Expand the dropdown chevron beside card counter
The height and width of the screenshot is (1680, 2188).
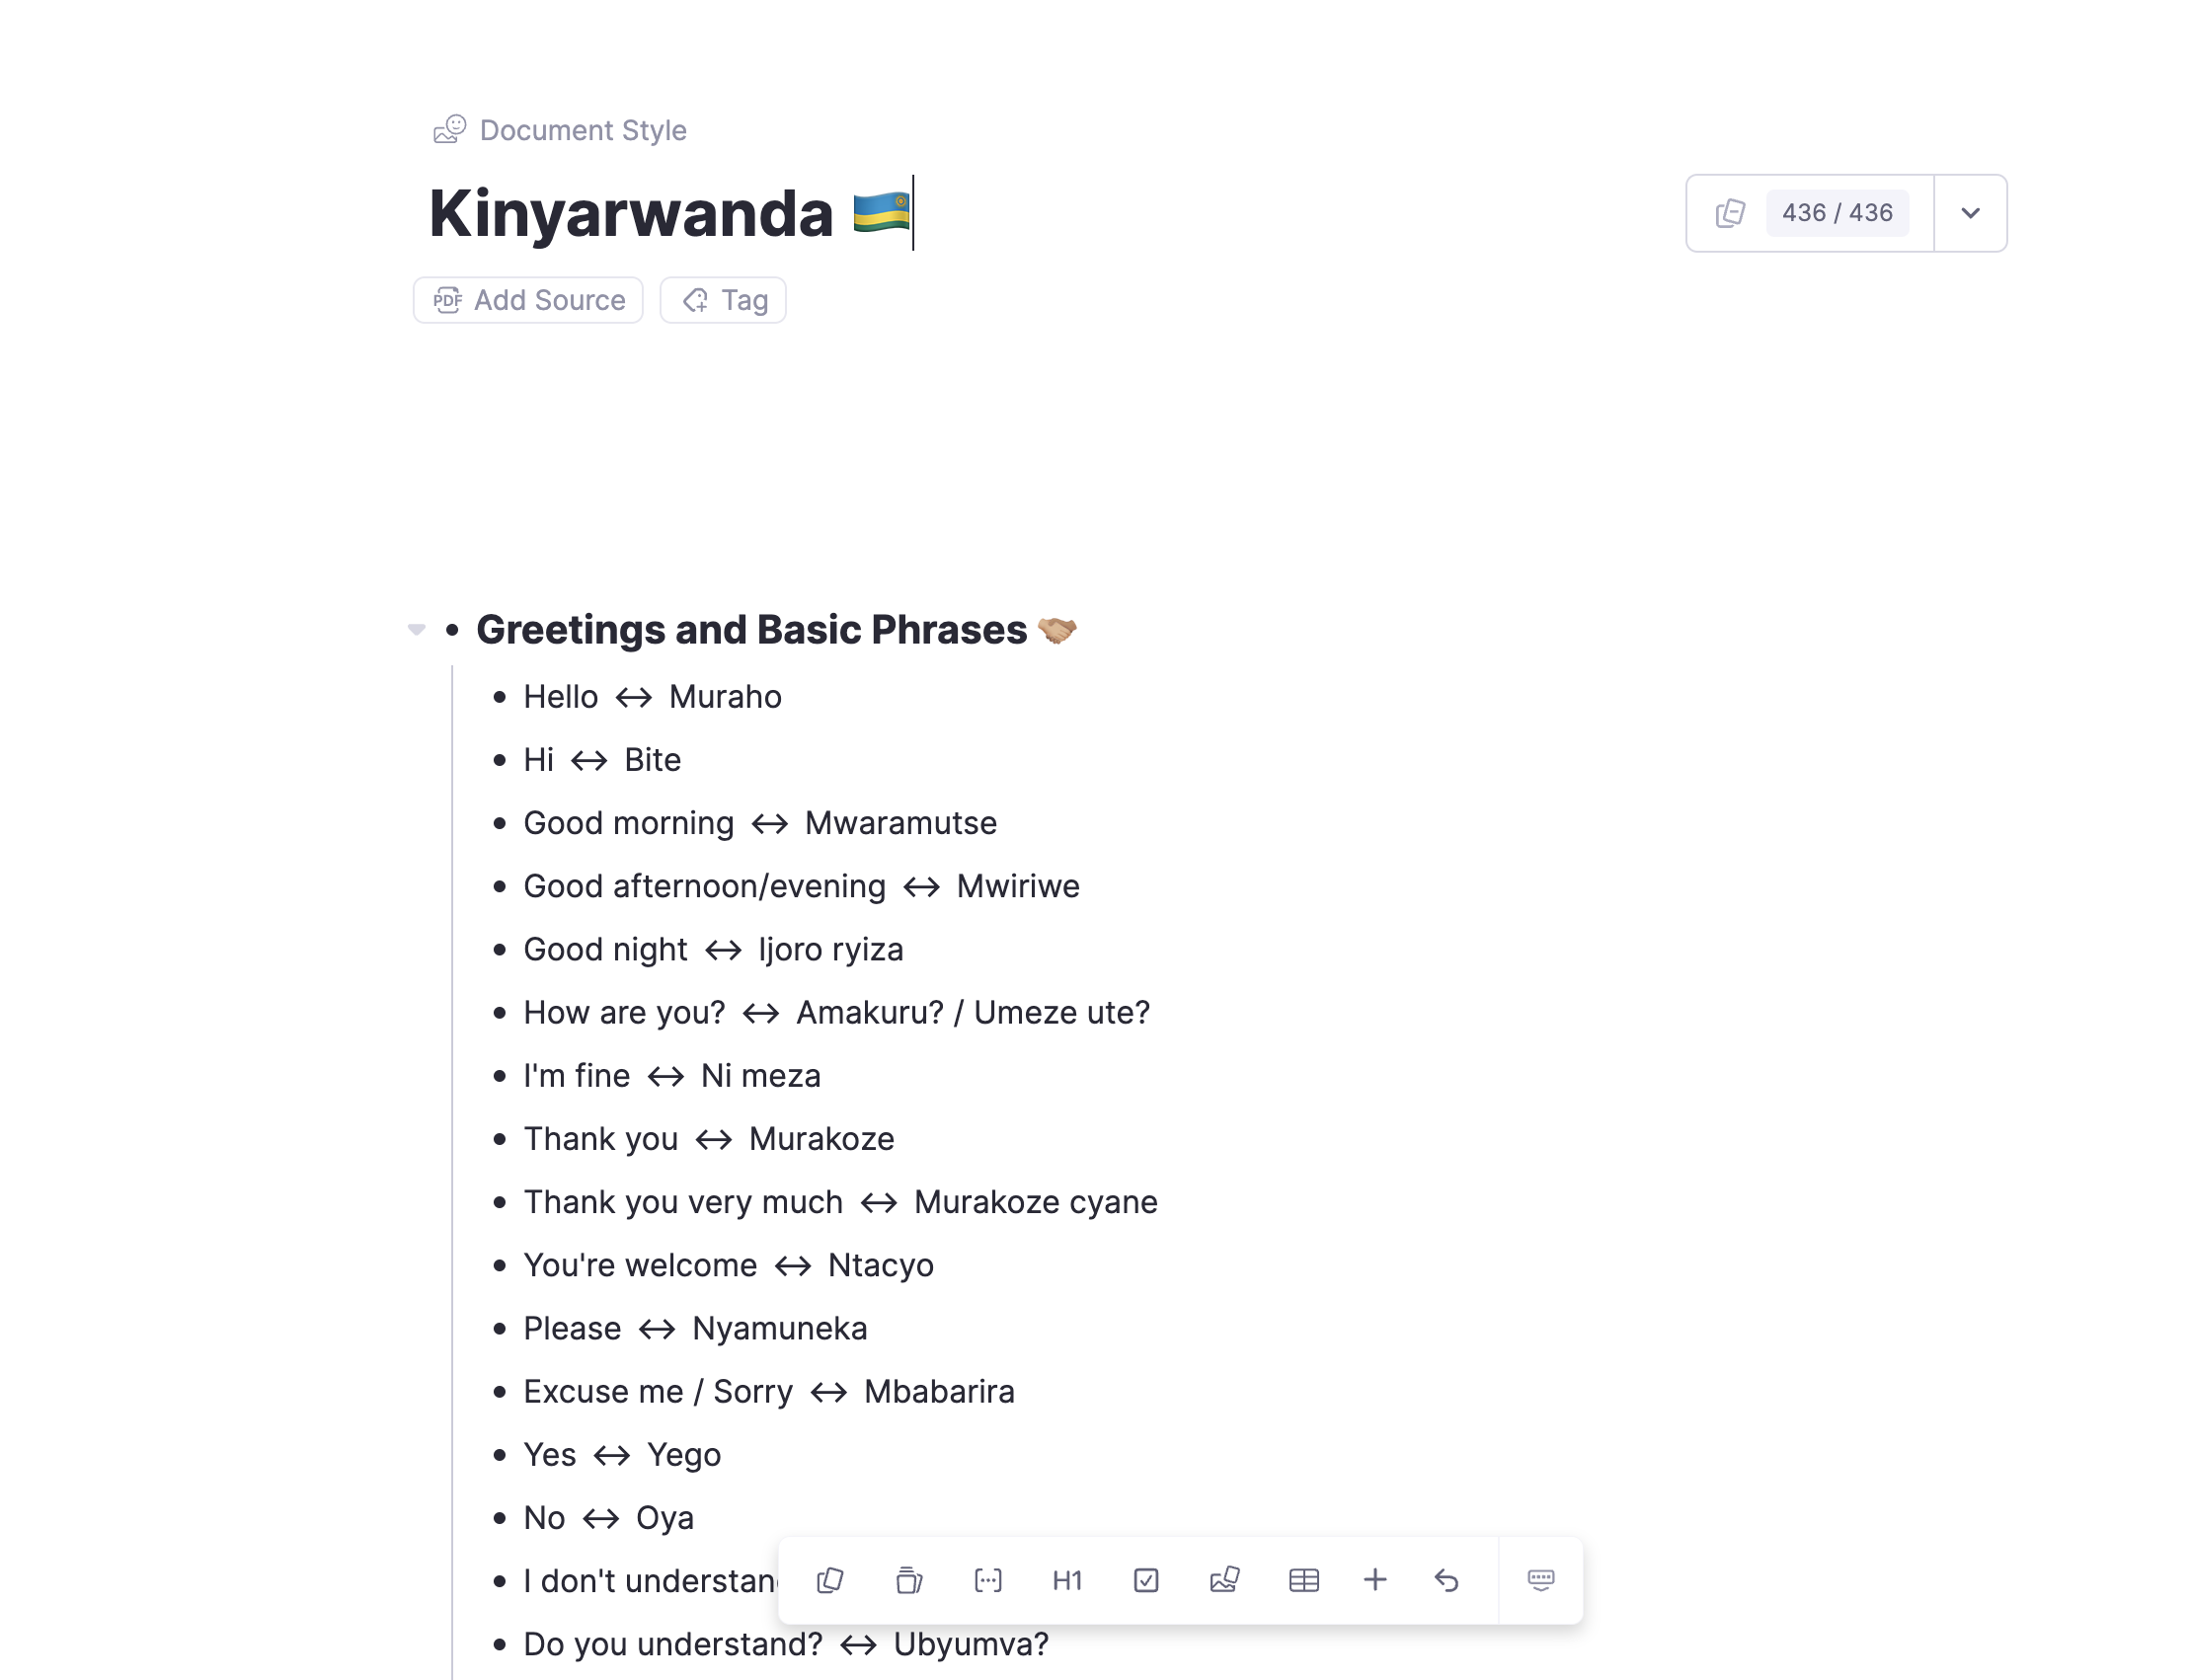1969,213
